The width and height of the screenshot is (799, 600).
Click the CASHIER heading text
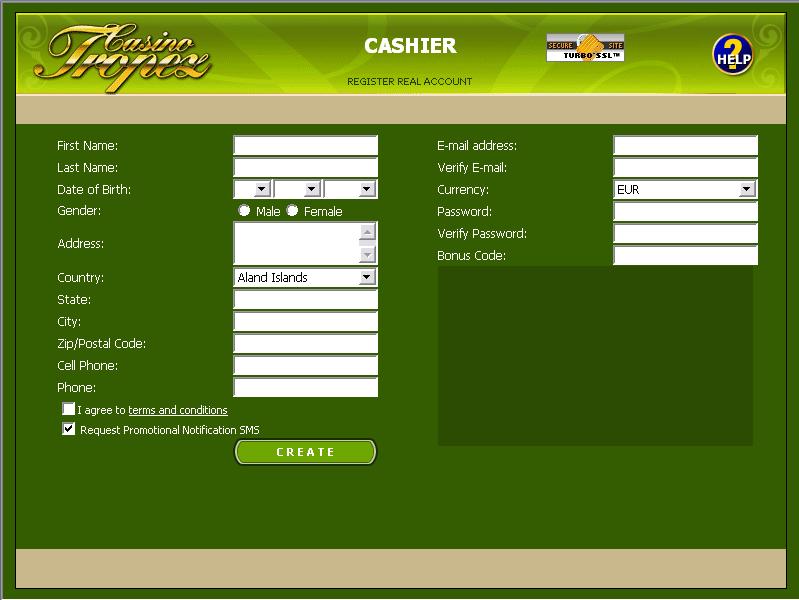[x=410, y=46]
